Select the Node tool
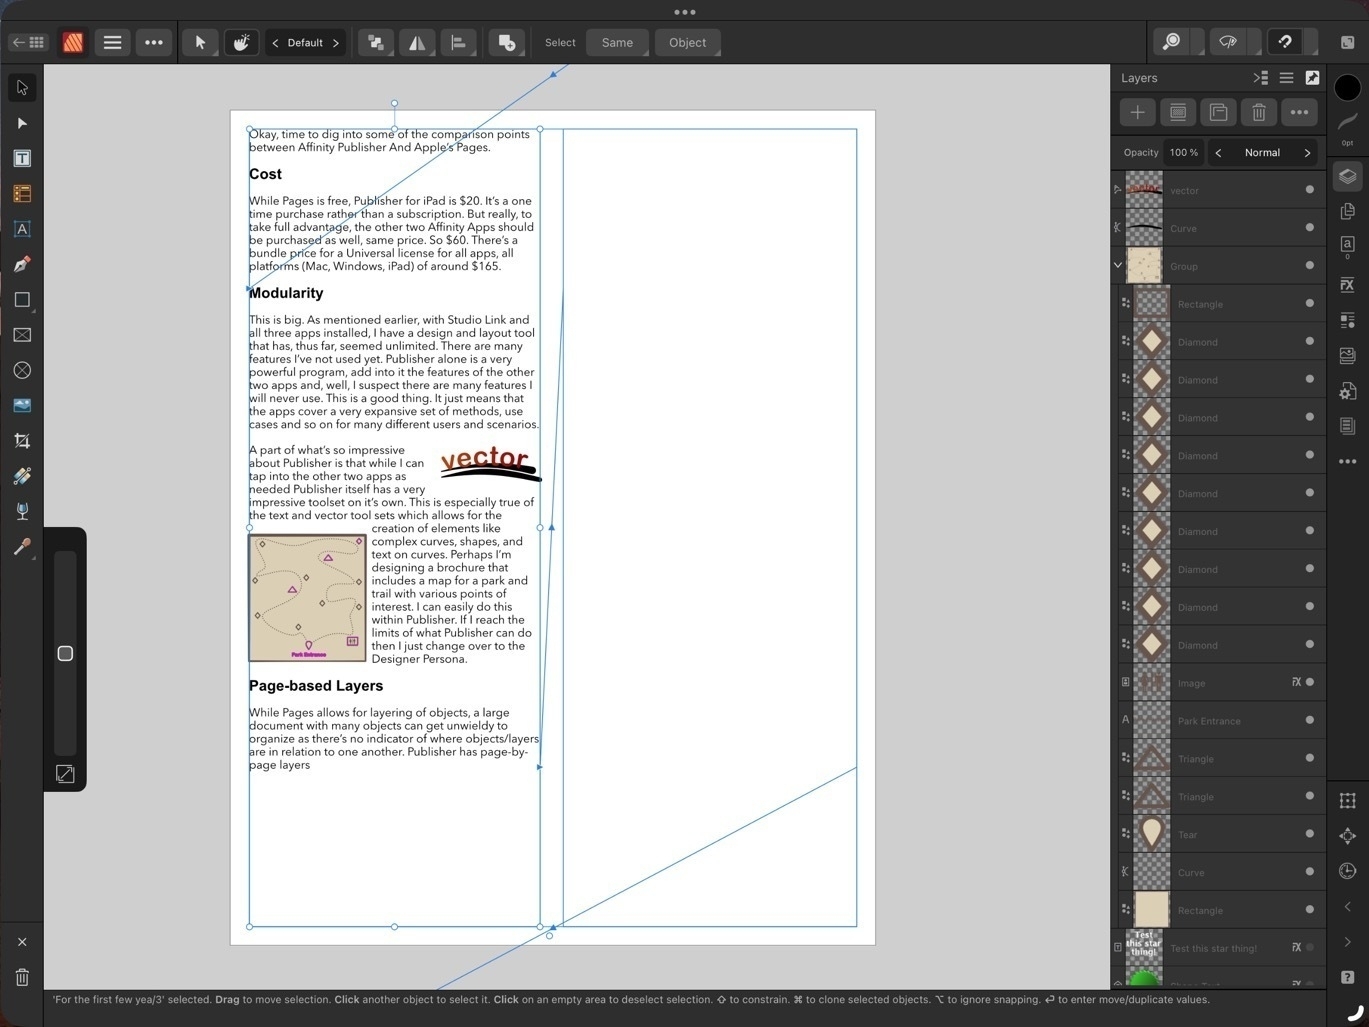1369x1027 pixels. point(21,122)
